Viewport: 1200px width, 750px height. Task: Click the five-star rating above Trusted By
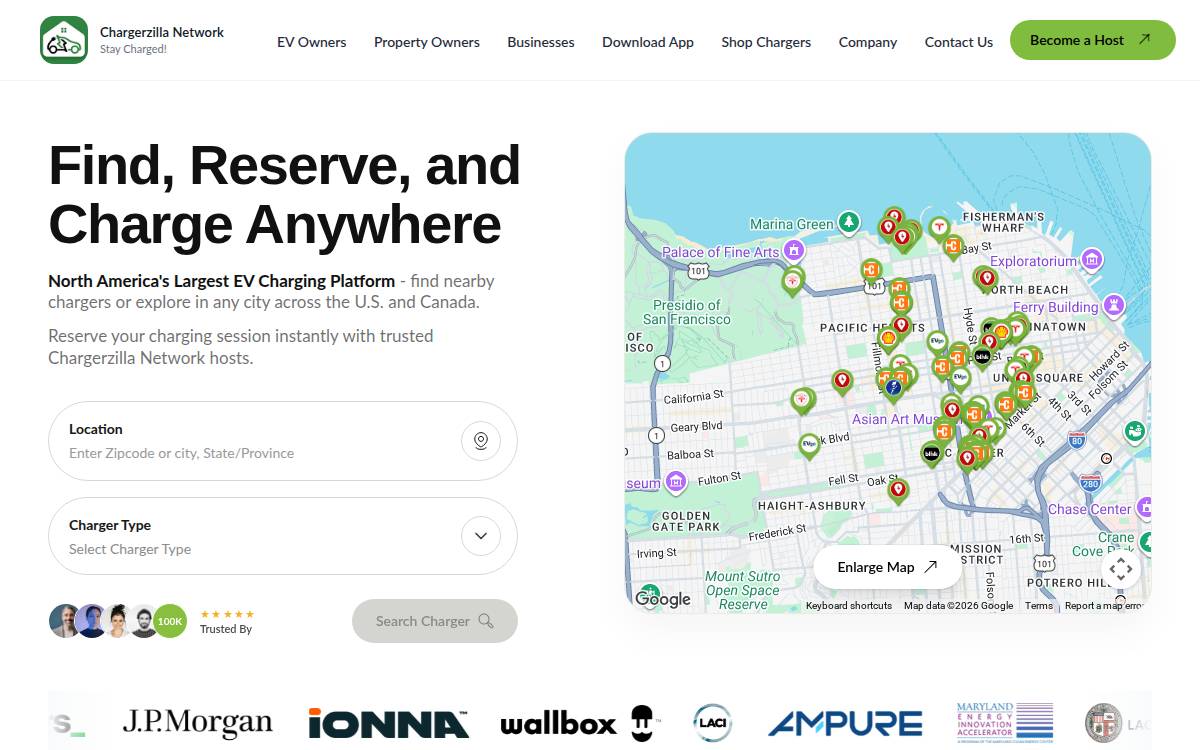227,614
